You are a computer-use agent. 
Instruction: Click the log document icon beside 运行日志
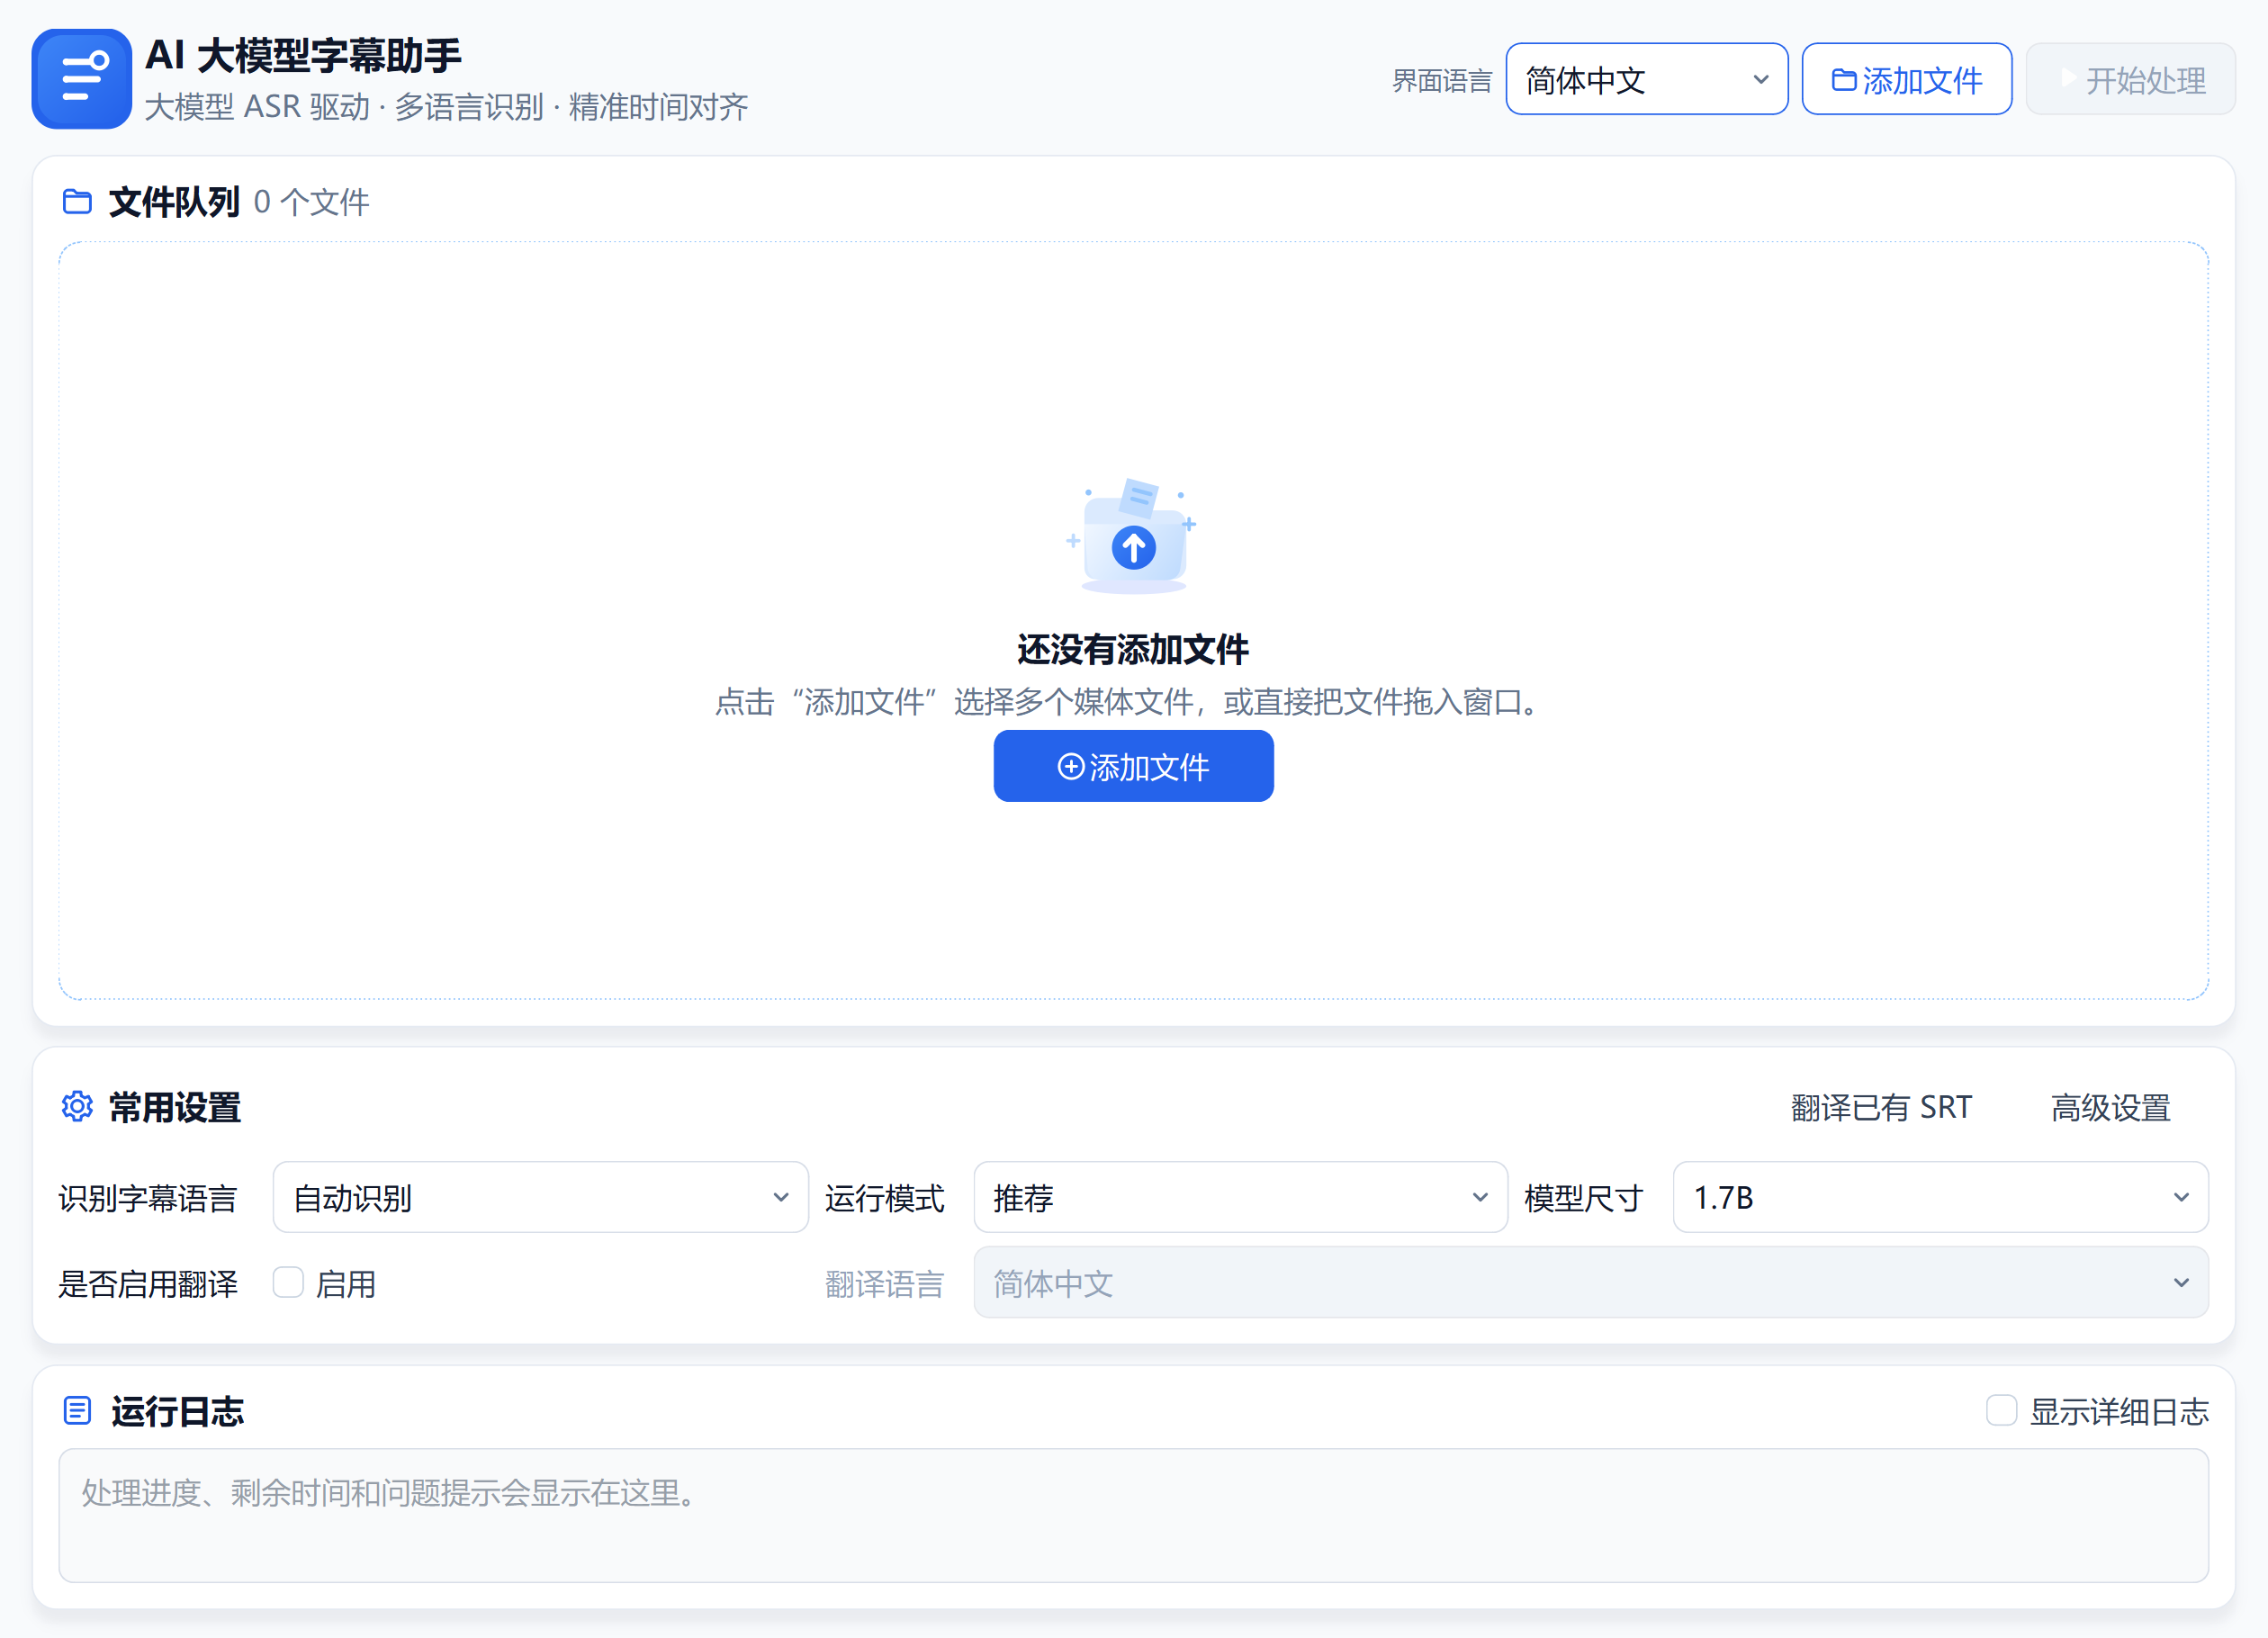point(77,1411)
